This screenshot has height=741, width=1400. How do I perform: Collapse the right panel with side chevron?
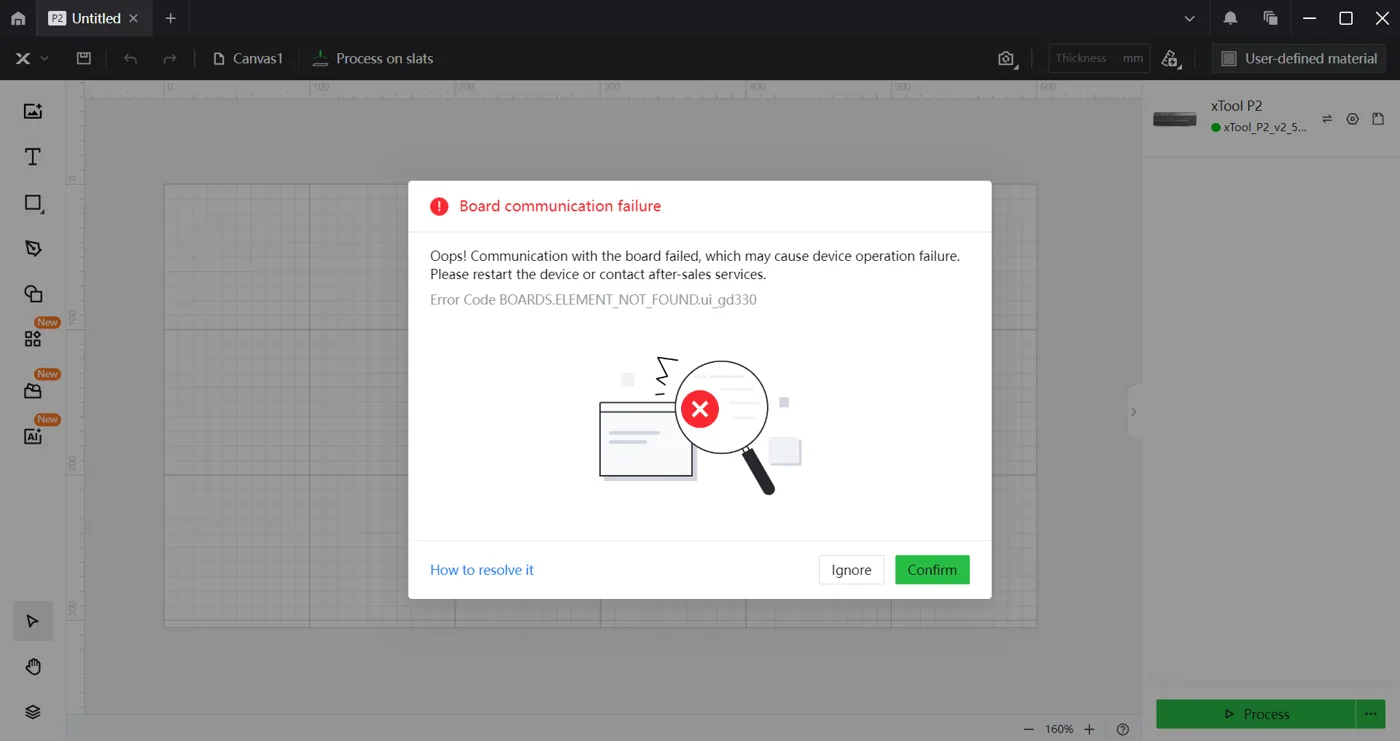[1134, 412]
